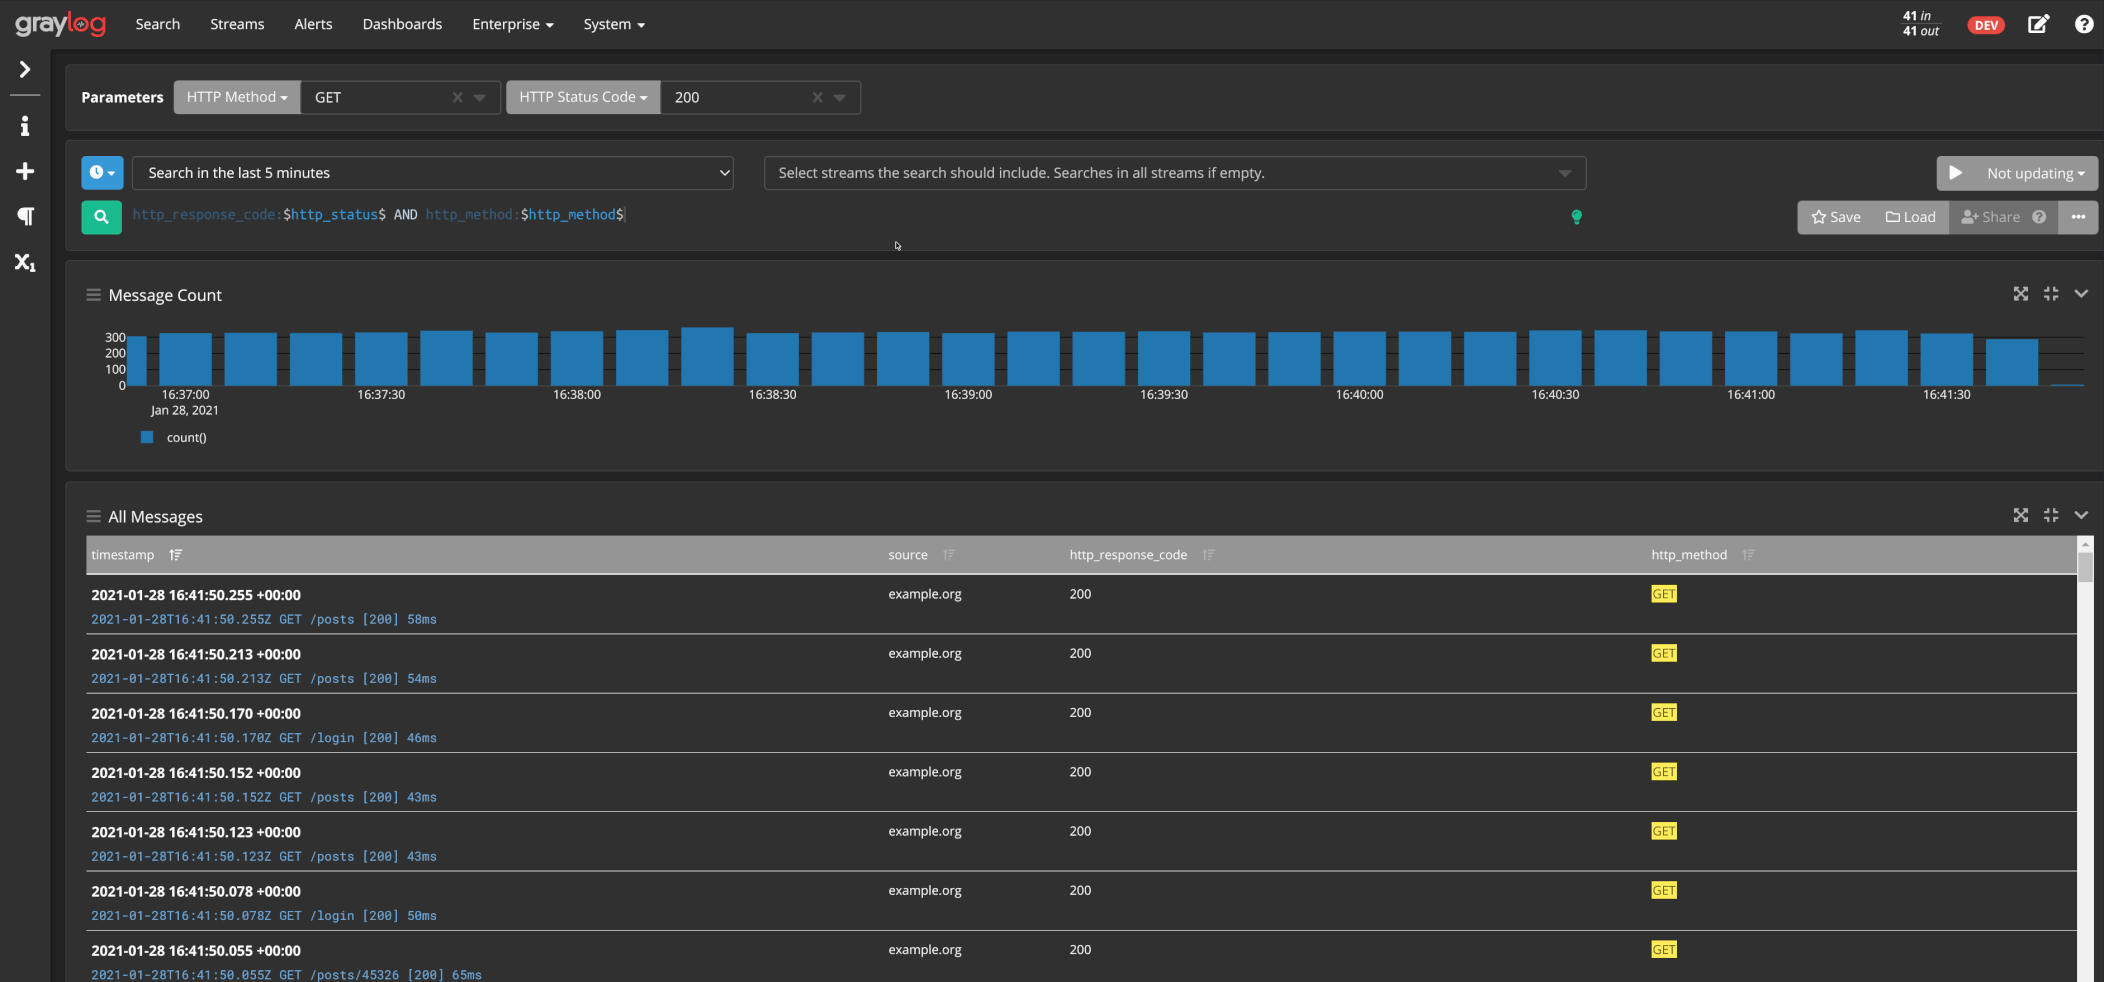
Task: Open the highlighting rules paragraph icon
Action: pyautogui.click(x=25, y=217)
